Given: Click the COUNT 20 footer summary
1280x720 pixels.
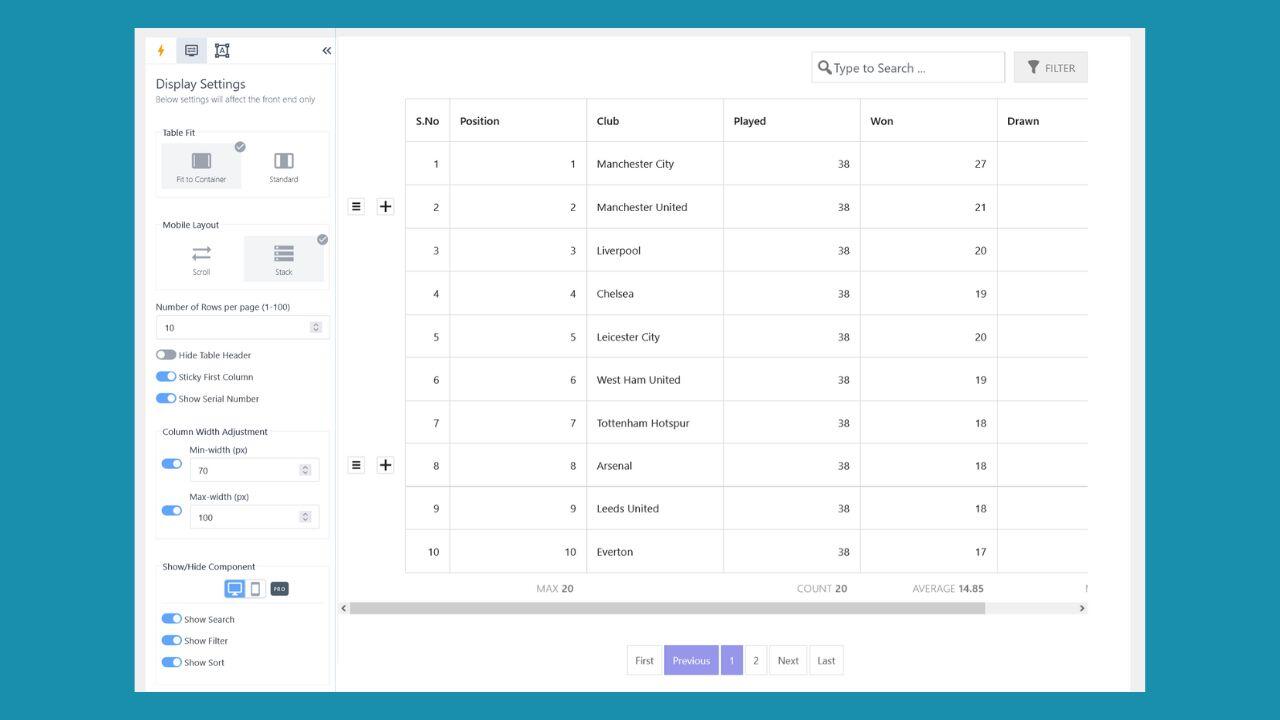Looking at the screenshot, I should click(x=822, y=589).
